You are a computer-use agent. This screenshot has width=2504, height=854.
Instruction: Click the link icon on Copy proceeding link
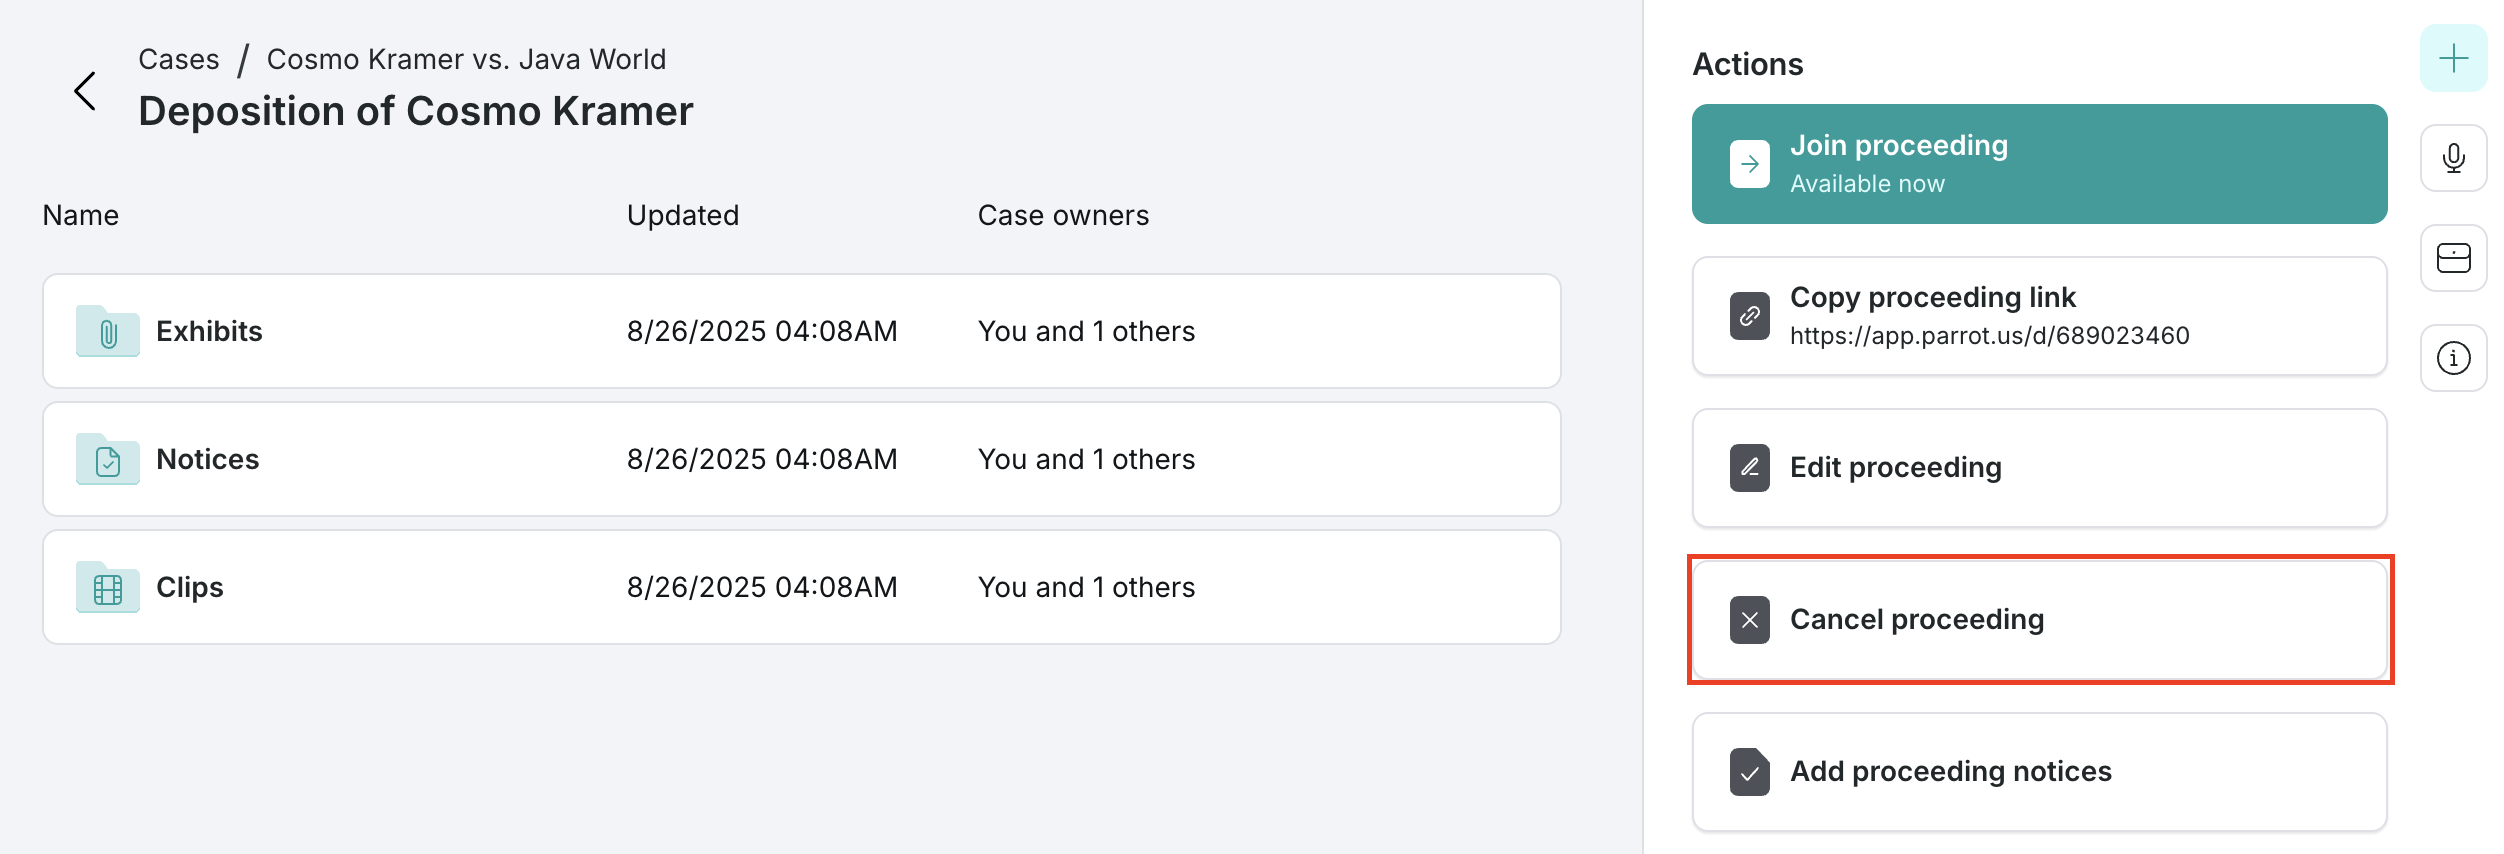tap(1750, 316)
